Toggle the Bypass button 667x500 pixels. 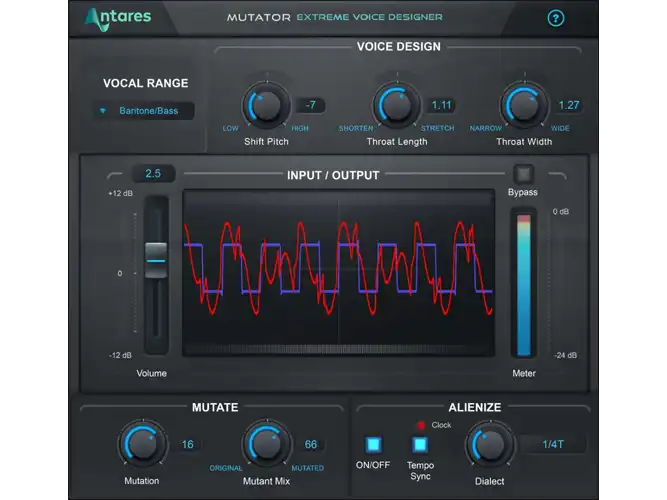click(523, 174)
